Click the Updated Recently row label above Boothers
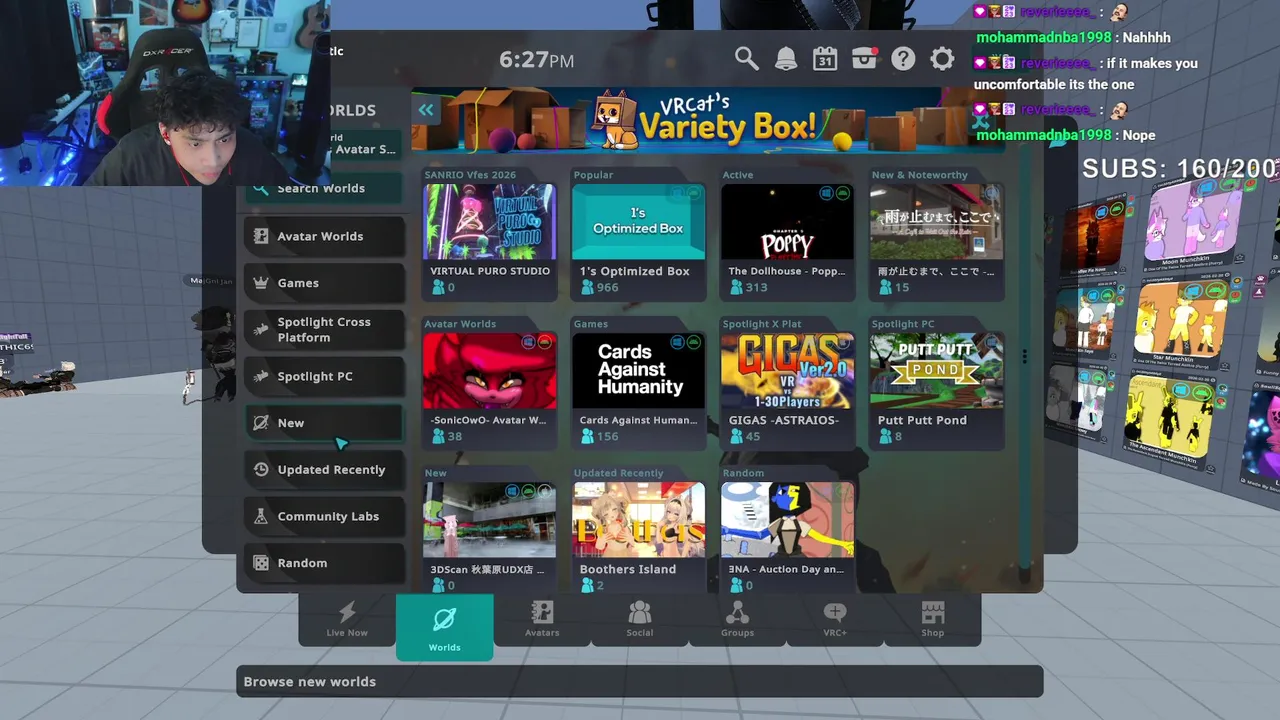Screen dimensions: 1280x720 tap(618, 473)
